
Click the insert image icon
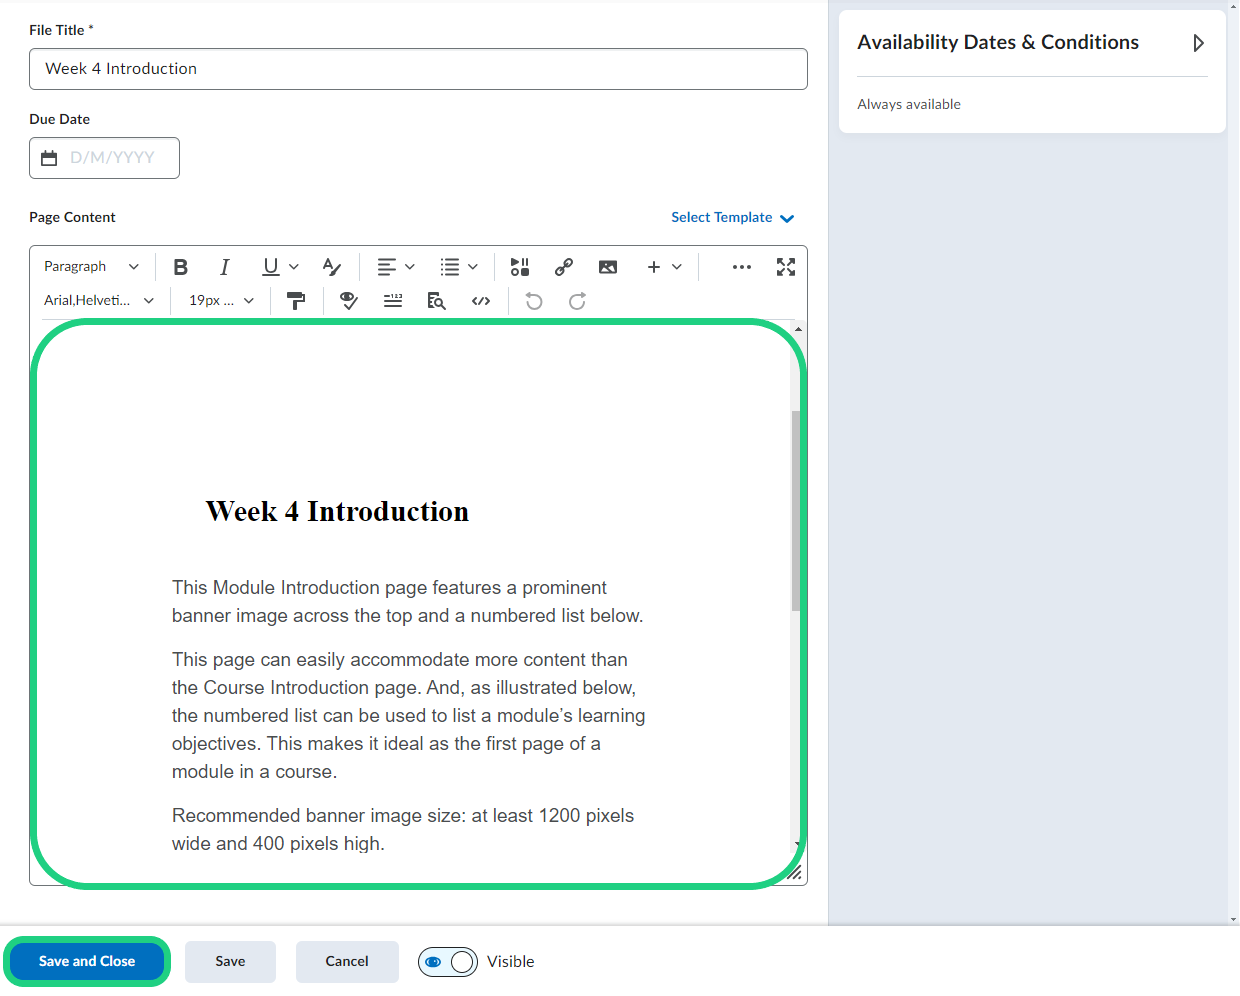pyautogui.click(x=608, y=267)
